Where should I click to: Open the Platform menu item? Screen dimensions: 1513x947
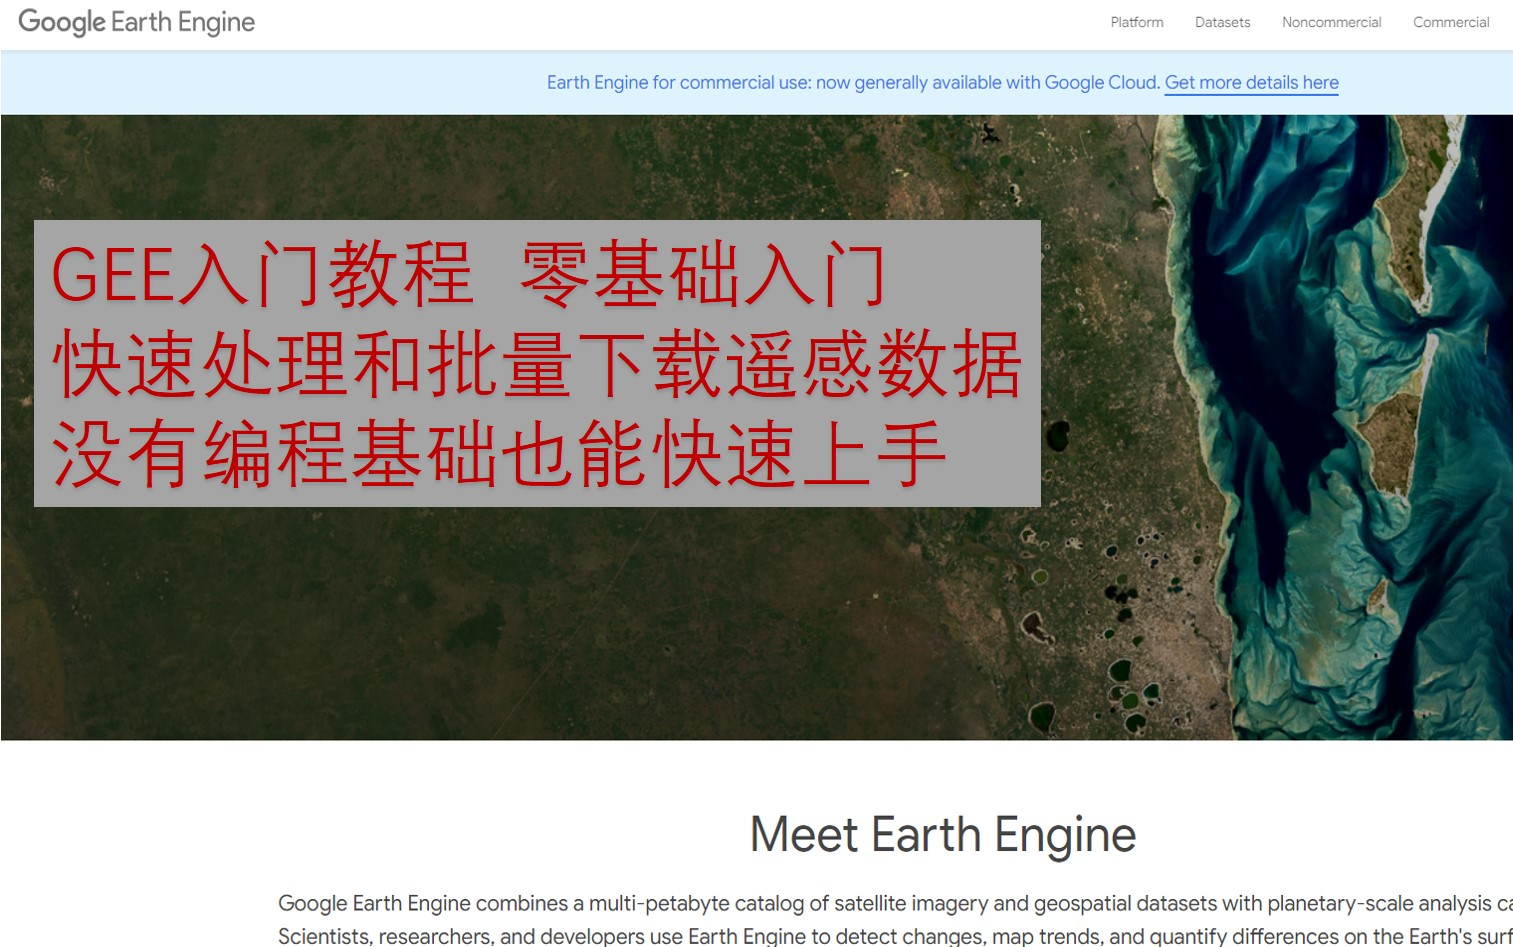[x=1137, y=22]
